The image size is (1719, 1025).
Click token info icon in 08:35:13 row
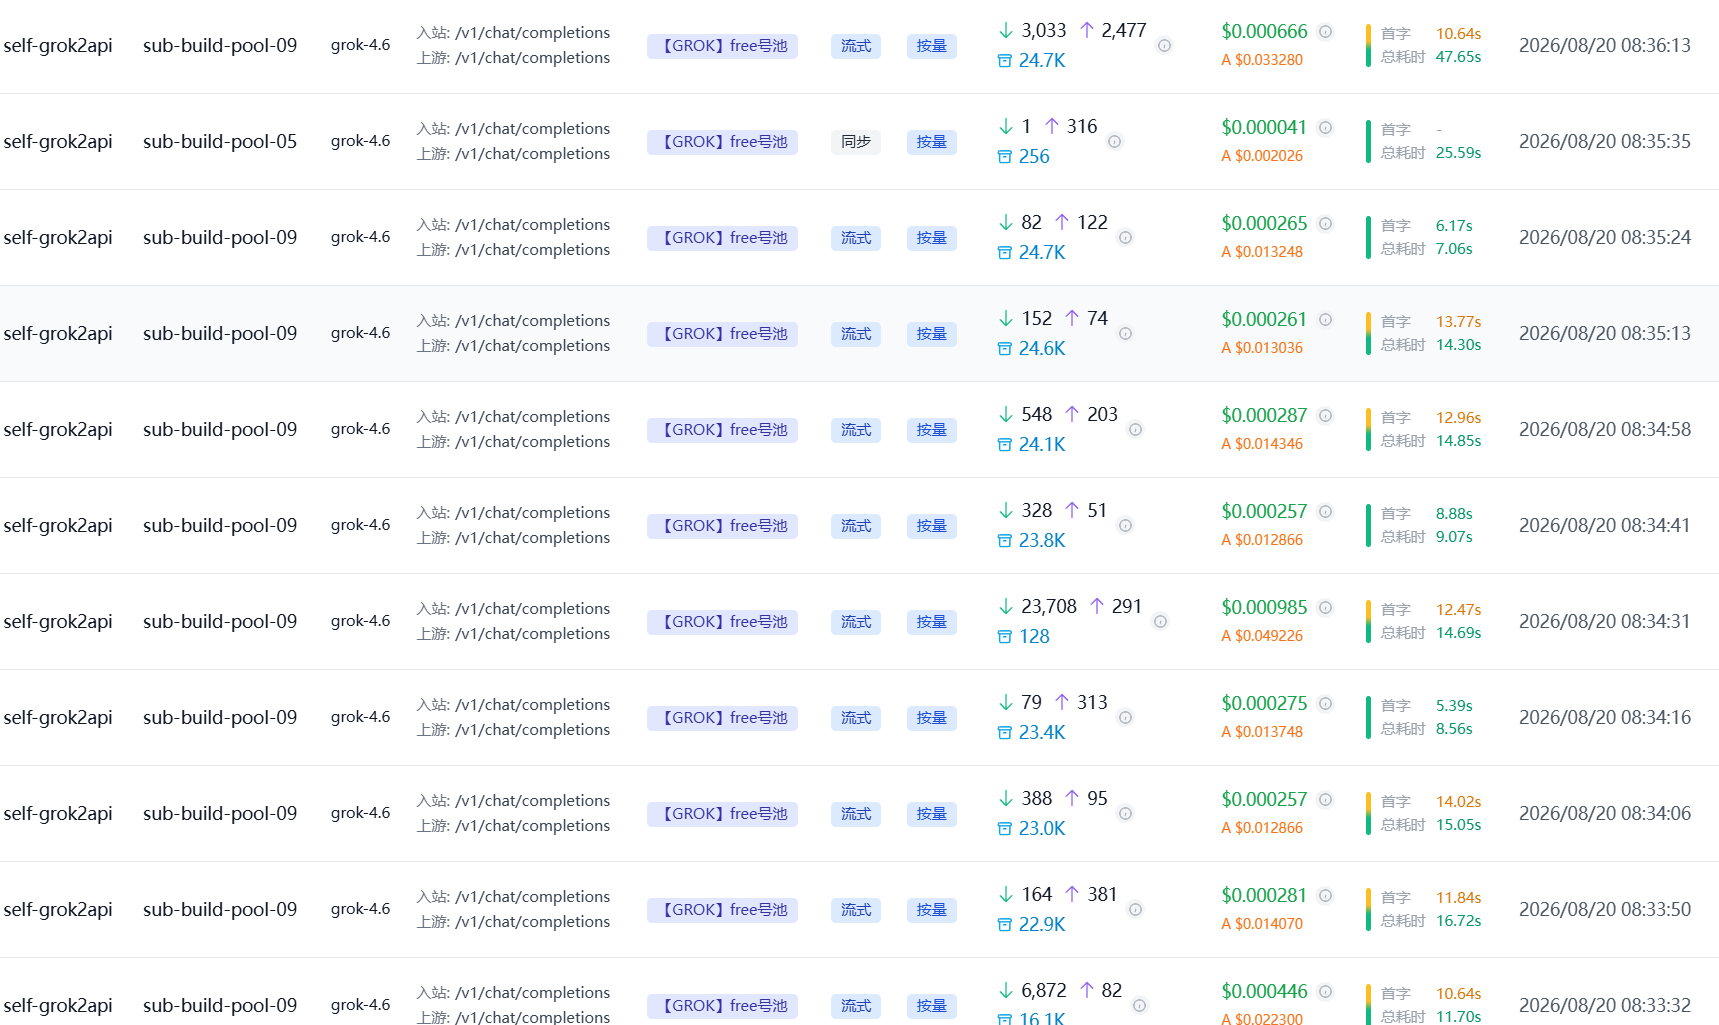(x=1125, y=333)
